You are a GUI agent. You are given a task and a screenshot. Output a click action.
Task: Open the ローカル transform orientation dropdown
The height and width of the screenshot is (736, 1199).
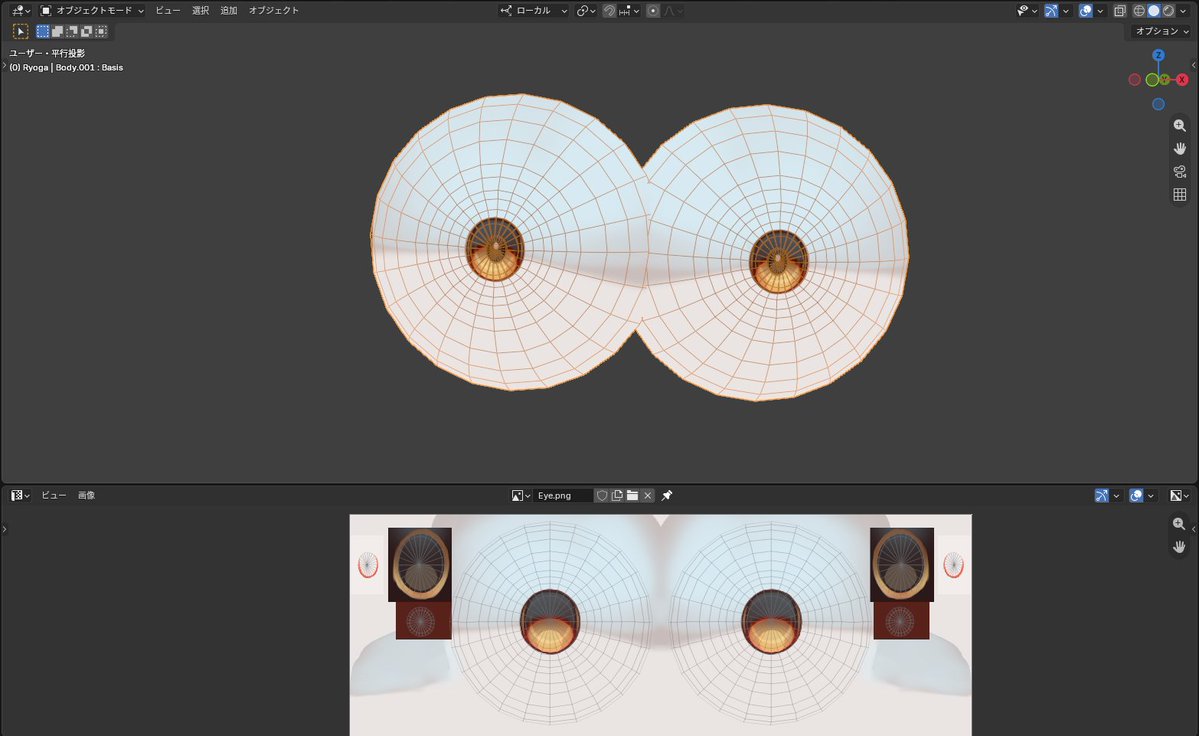[x=534, y=11]
